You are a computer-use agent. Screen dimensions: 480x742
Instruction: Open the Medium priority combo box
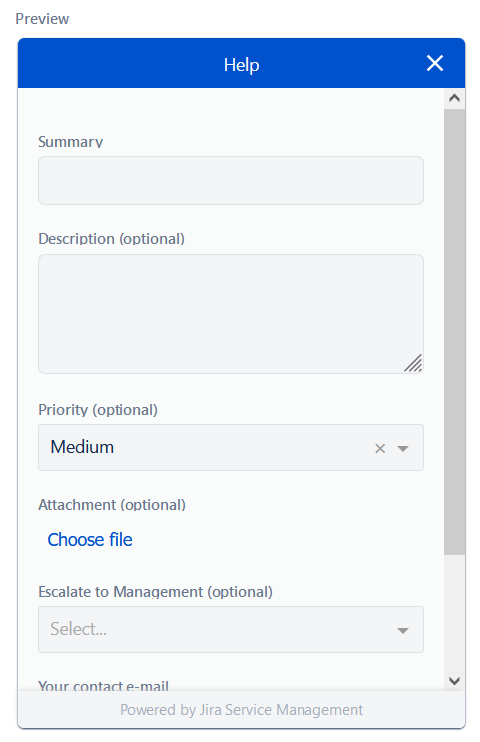point(231,447)
